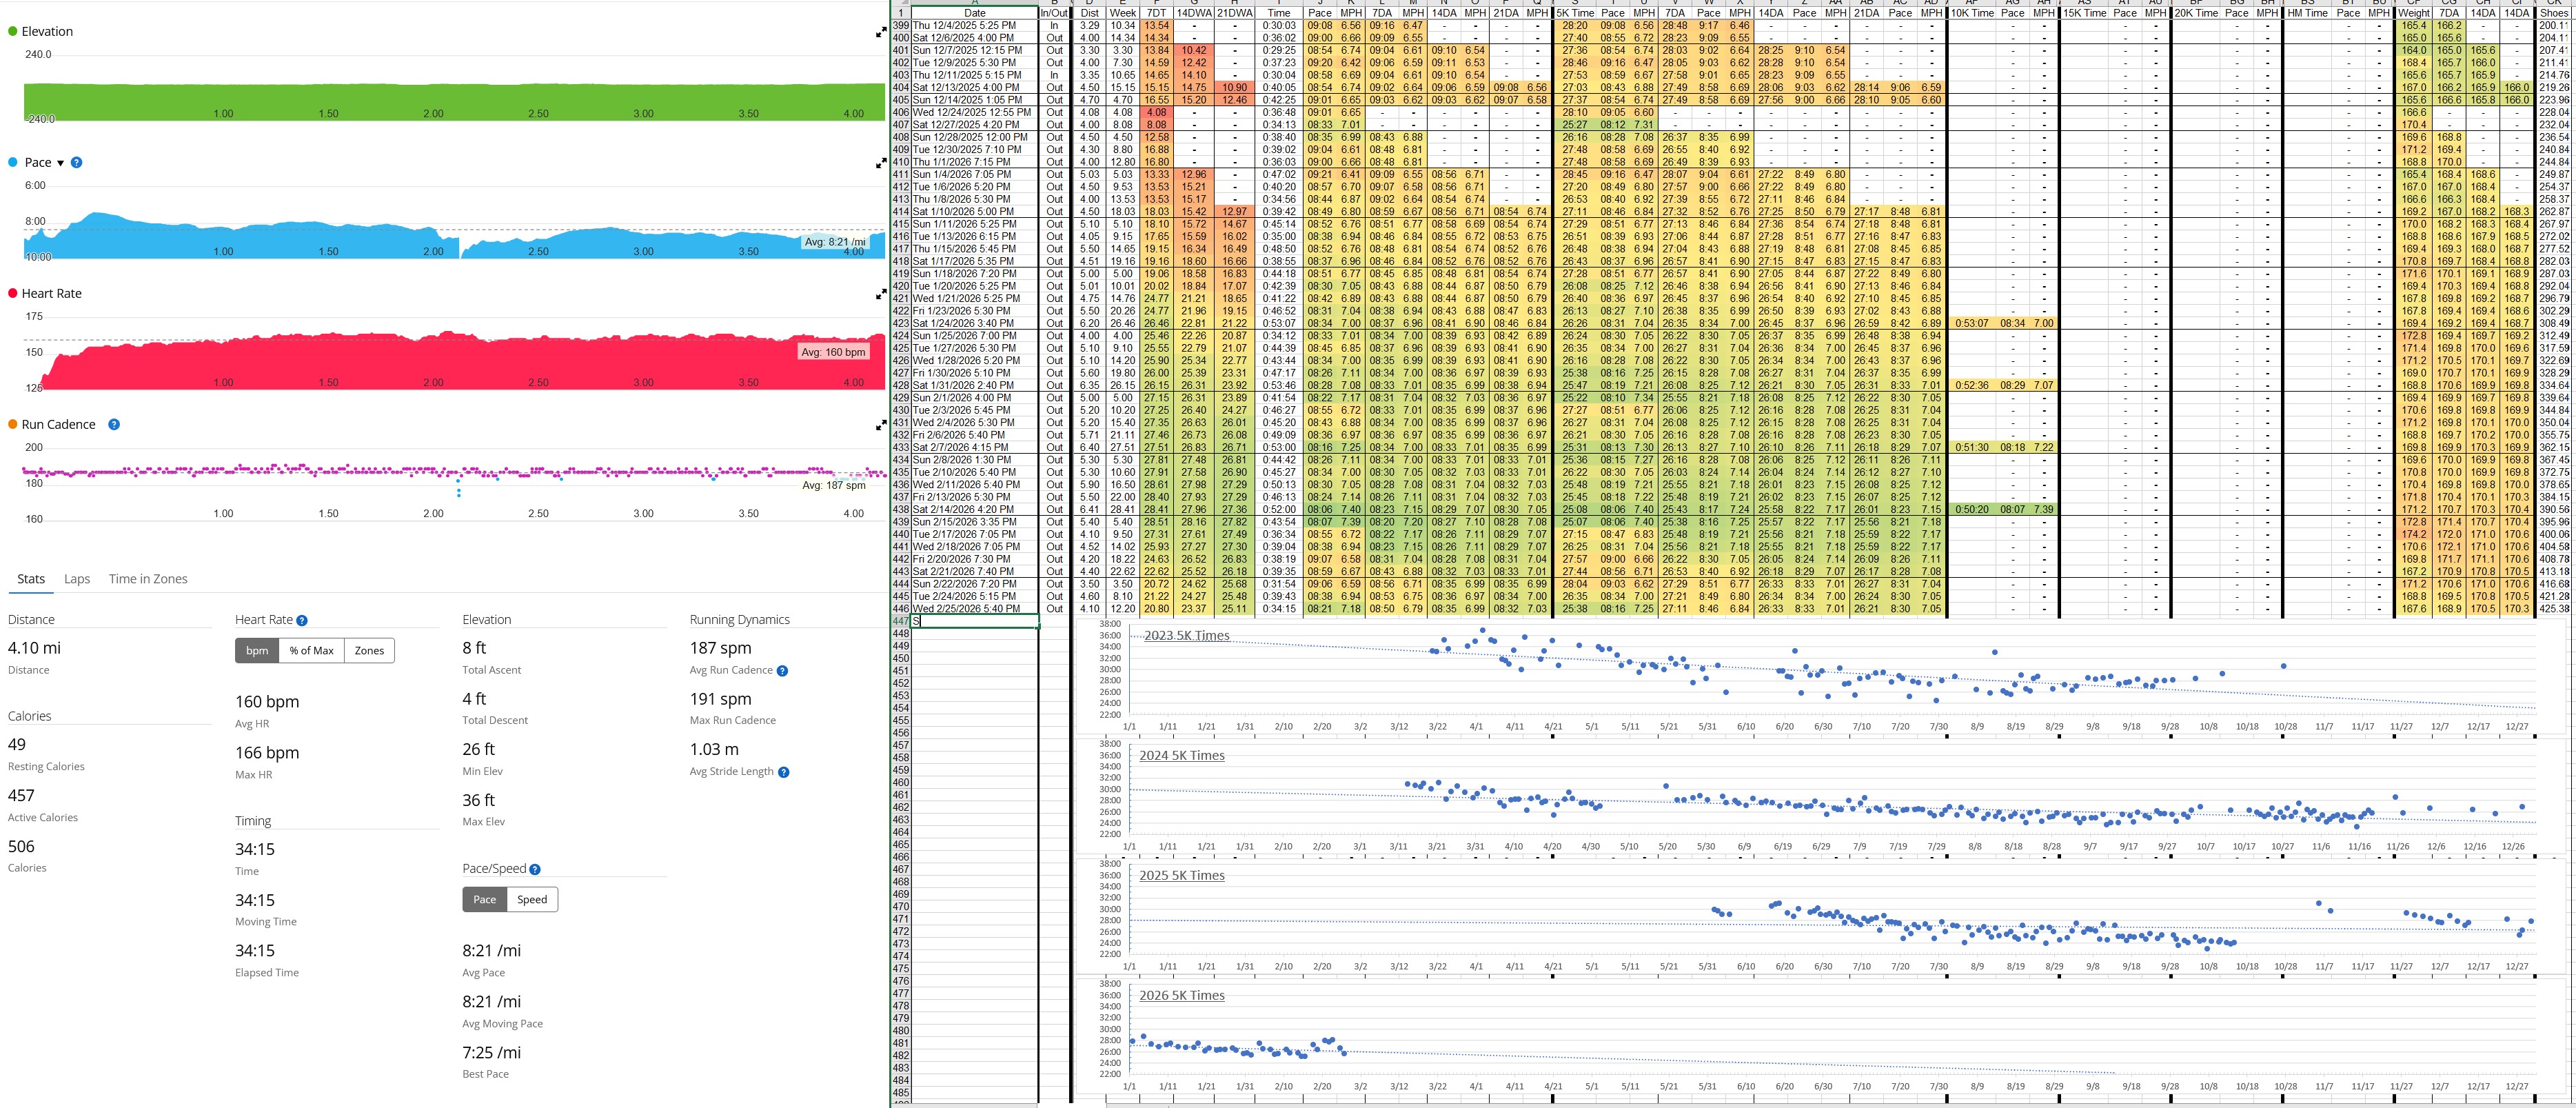
Task: Expand the Run Cadence chart to fullscreen
Action: tap(881, 426)
